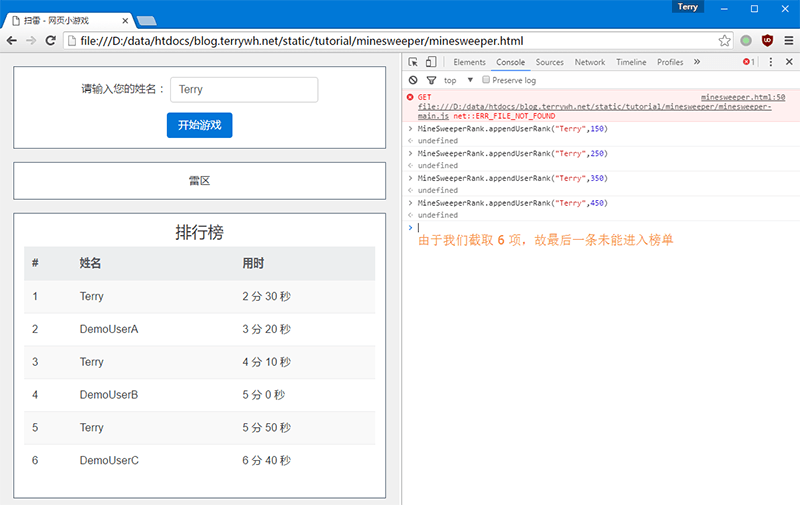
Task: Activate the DevTools inspect element picker
Action: tap(413, 62)
